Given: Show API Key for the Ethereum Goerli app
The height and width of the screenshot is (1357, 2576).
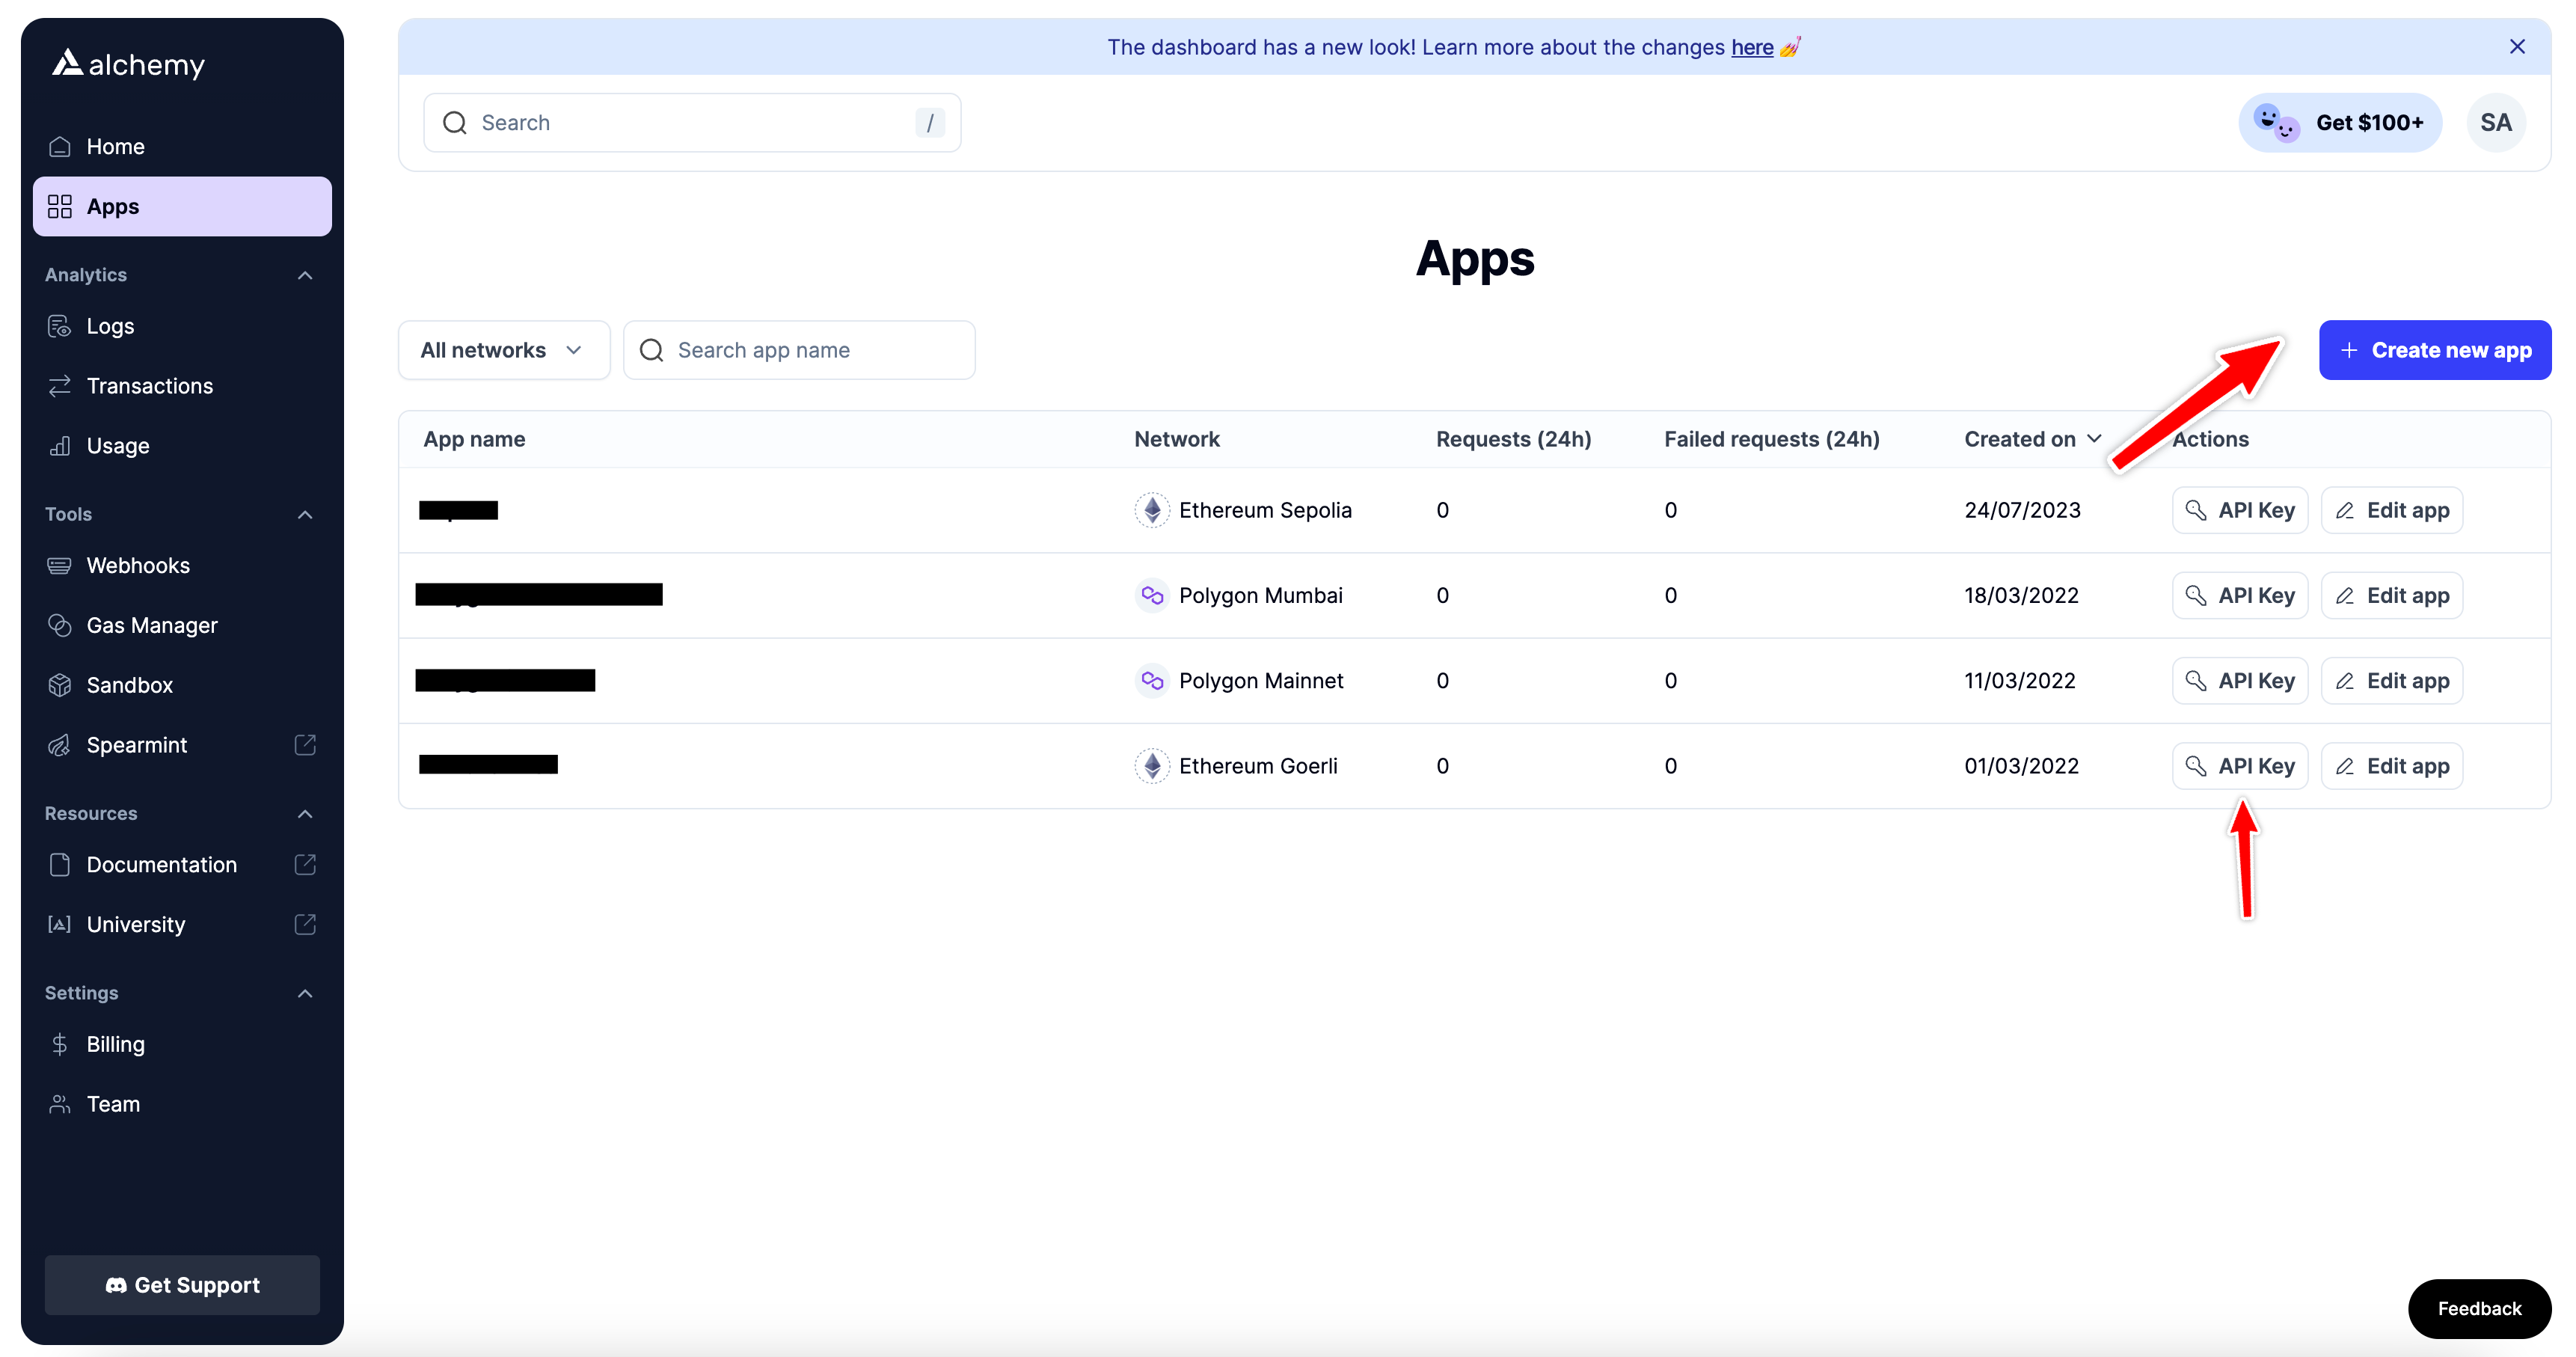Looking at the screenshot, I should click(2239, 765).
